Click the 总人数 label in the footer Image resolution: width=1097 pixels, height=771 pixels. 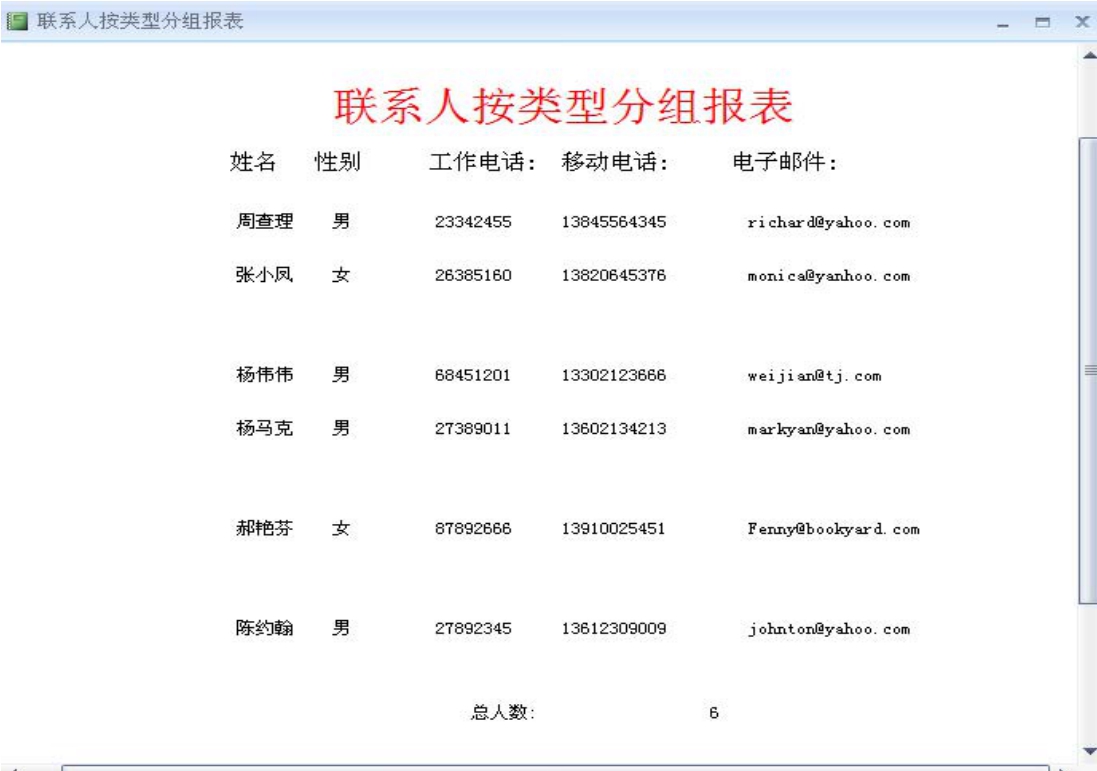coord(503,713)
